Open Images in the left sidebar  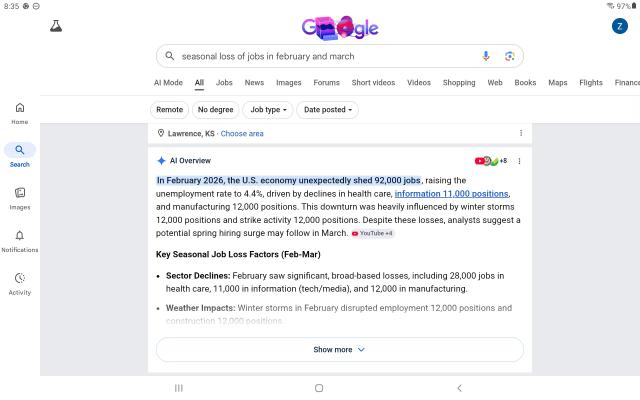click(x=20, y=198)
